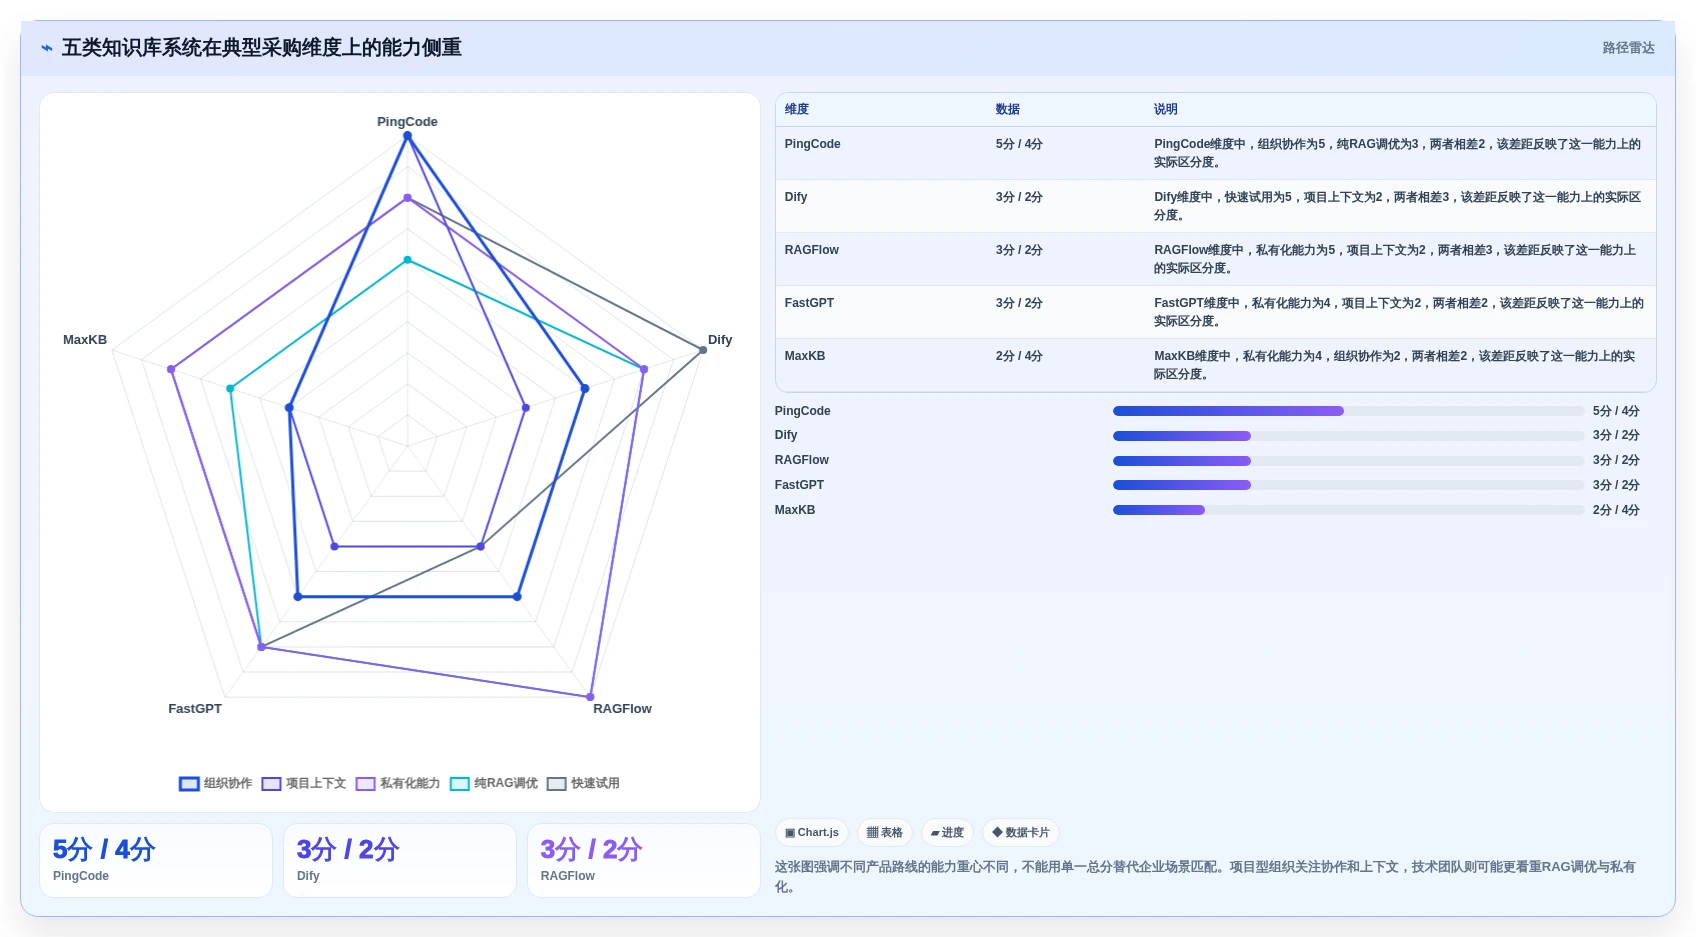1696x937 pixels.
Task: Click the footnote paragraph starting 这张图强调
Action: pyautogui.click(x=1206, y=877)
